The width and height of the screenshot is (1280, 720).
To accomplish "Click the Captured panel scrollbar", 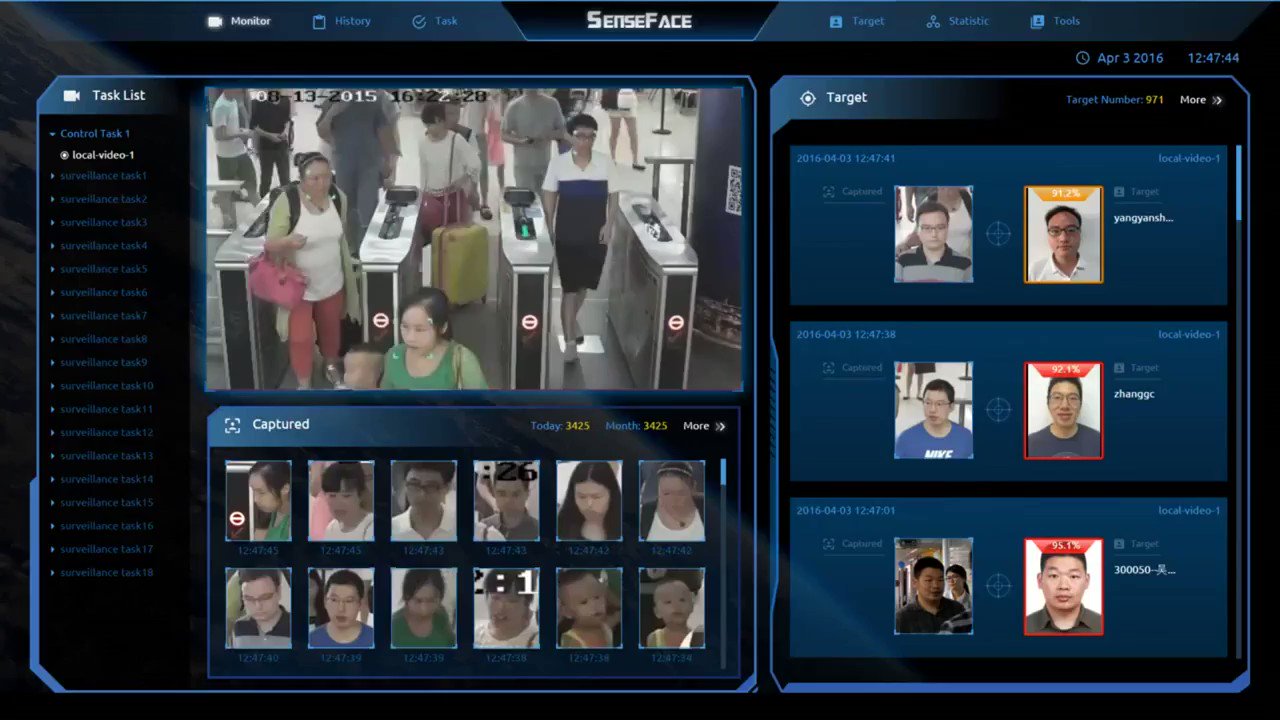I will point(723,472).
